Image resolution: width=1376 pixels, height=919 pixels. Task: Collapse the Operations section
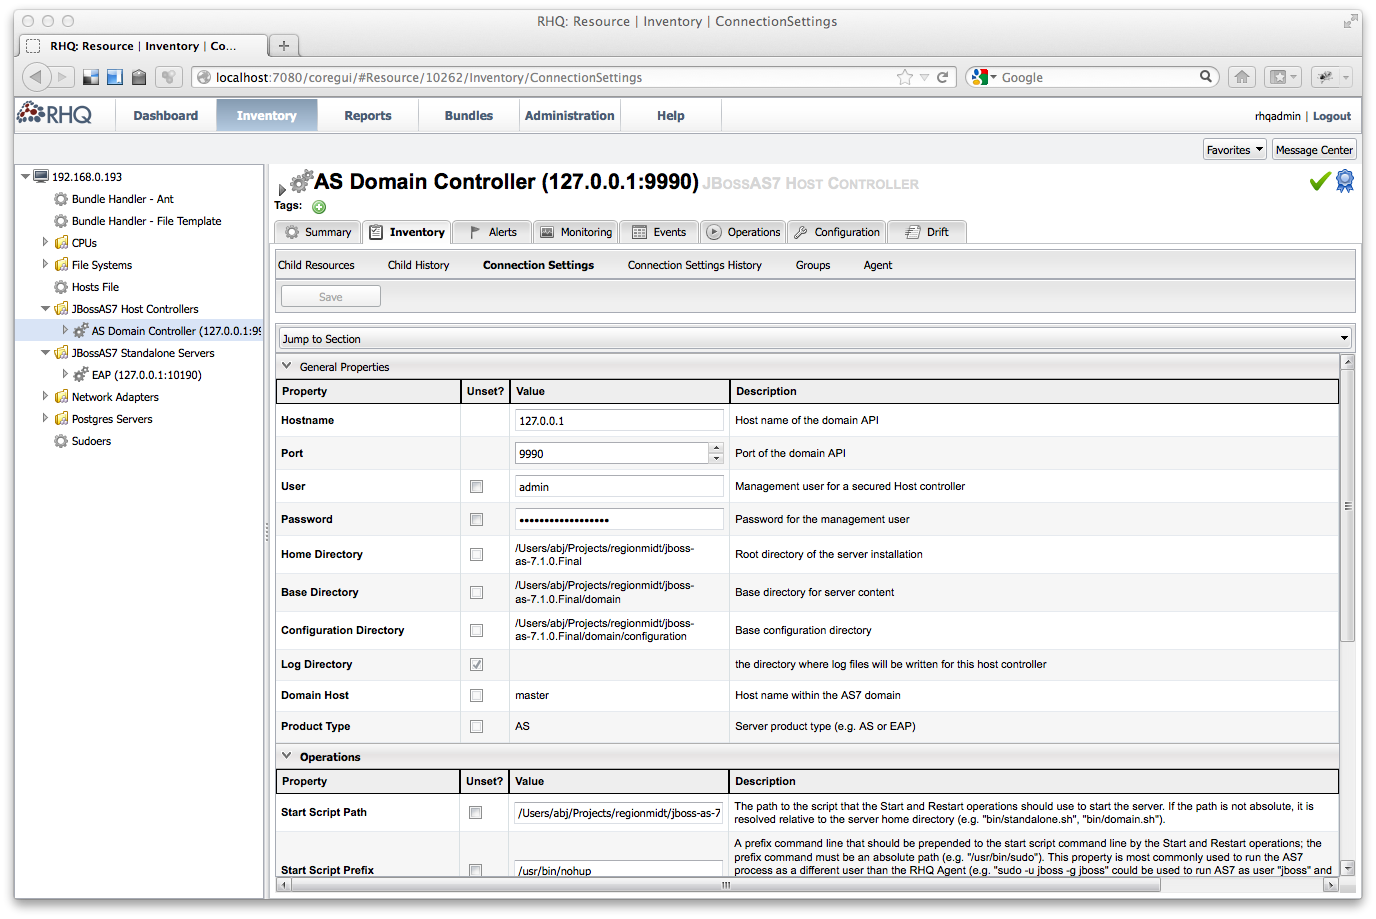287,756
